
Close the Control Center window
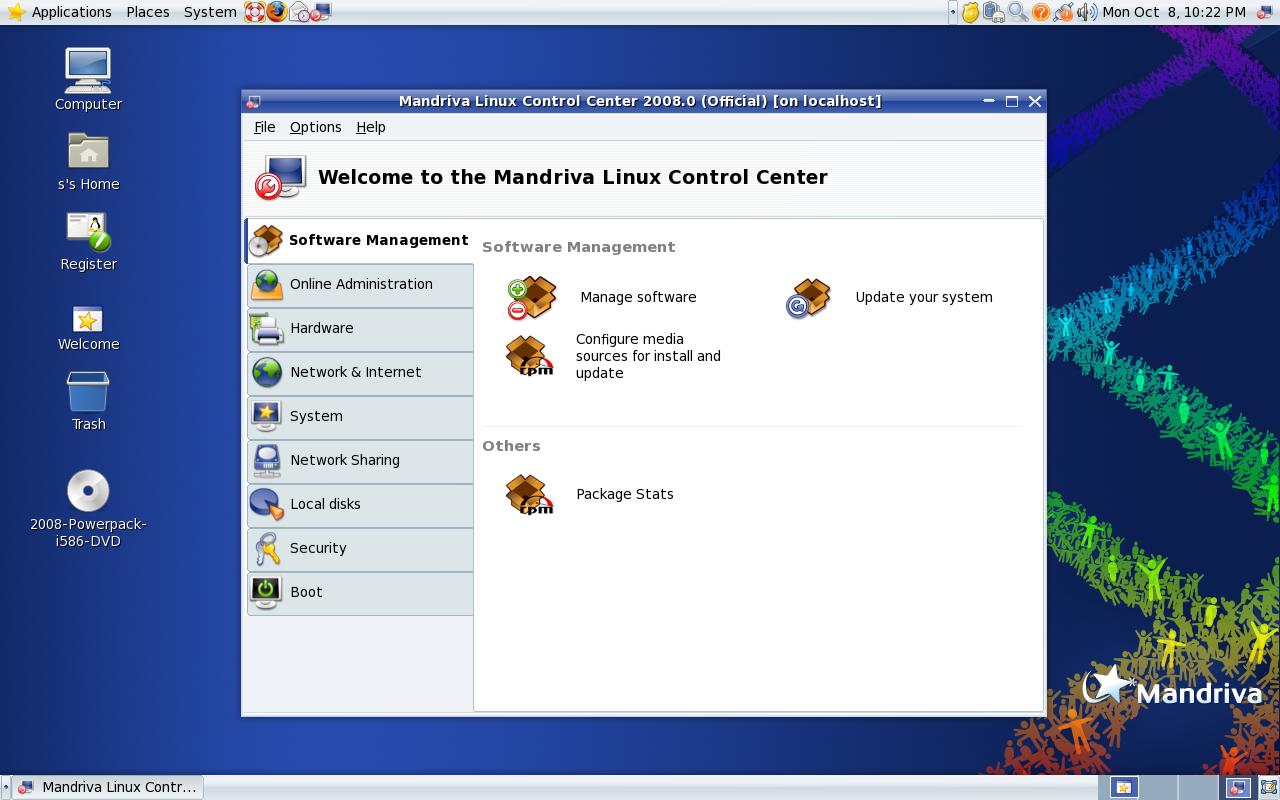pos(1035,101)
